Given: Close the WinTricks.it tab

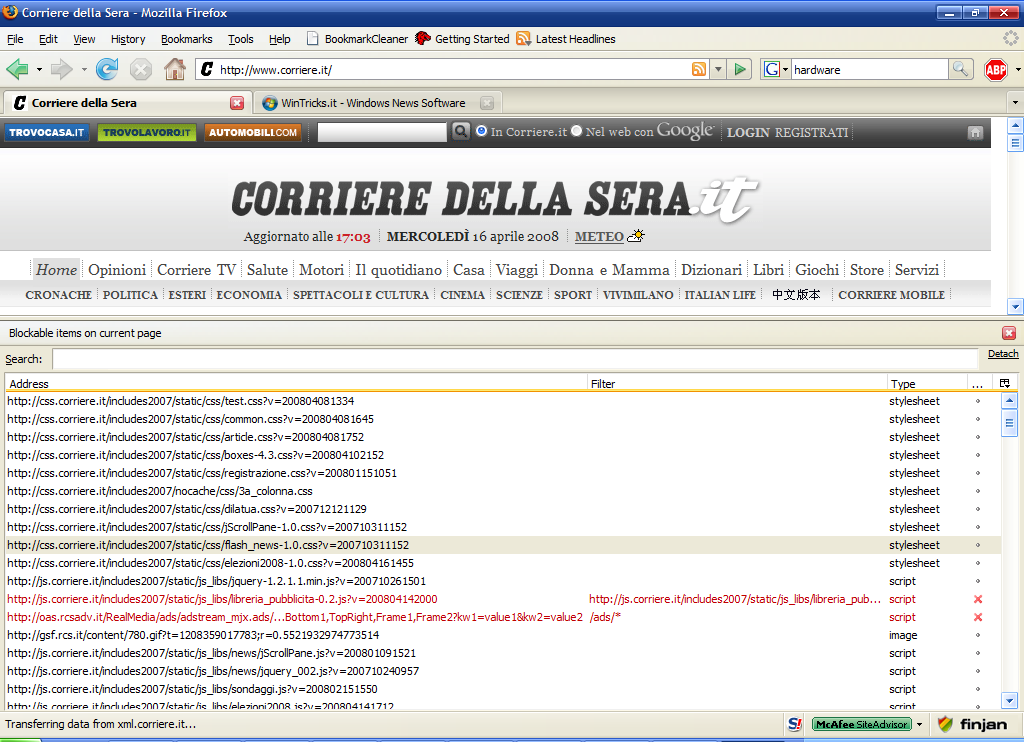Looking at the screenshot, I should [487, 103].
